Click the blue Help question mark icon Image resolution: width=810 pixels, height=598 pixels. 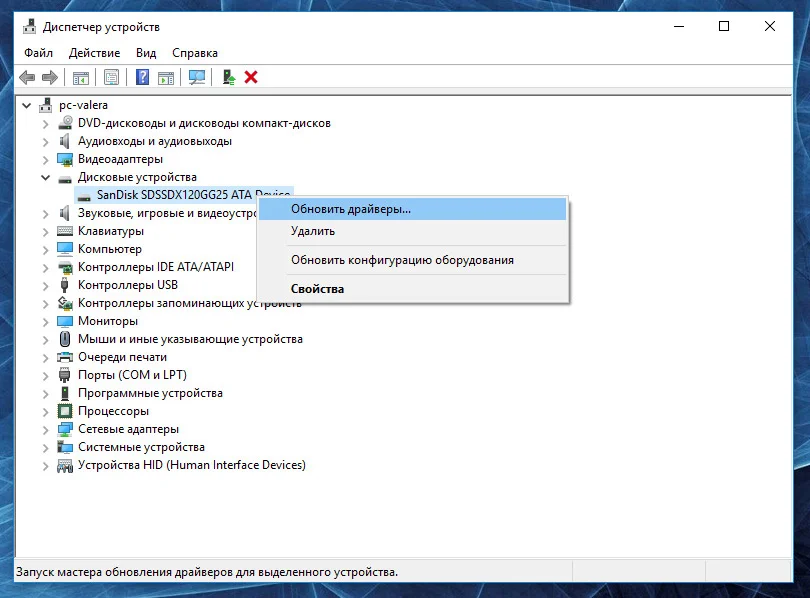143,77
